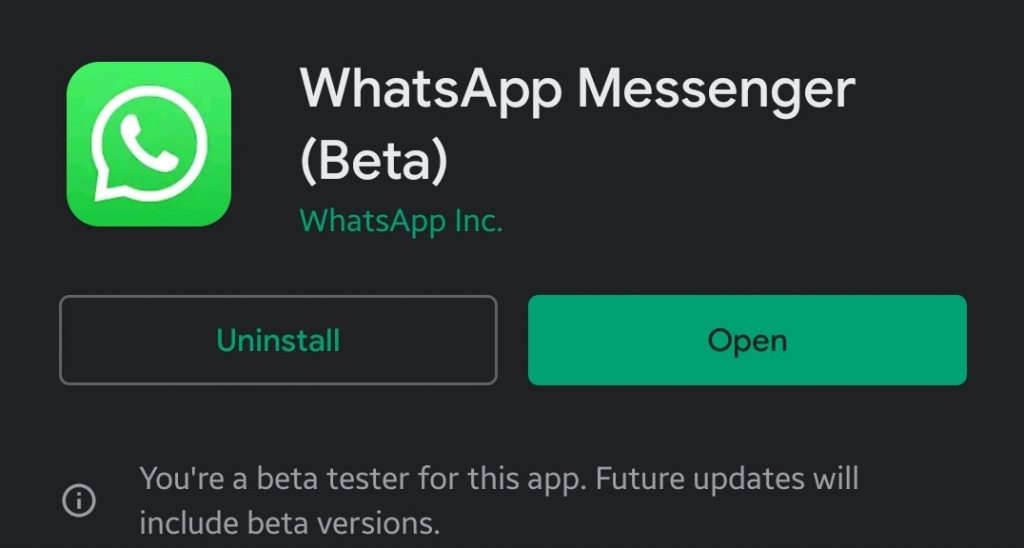Click the word WhatsApp in the app title
The image size is (1024, 548).
click(x=431, y=91)
